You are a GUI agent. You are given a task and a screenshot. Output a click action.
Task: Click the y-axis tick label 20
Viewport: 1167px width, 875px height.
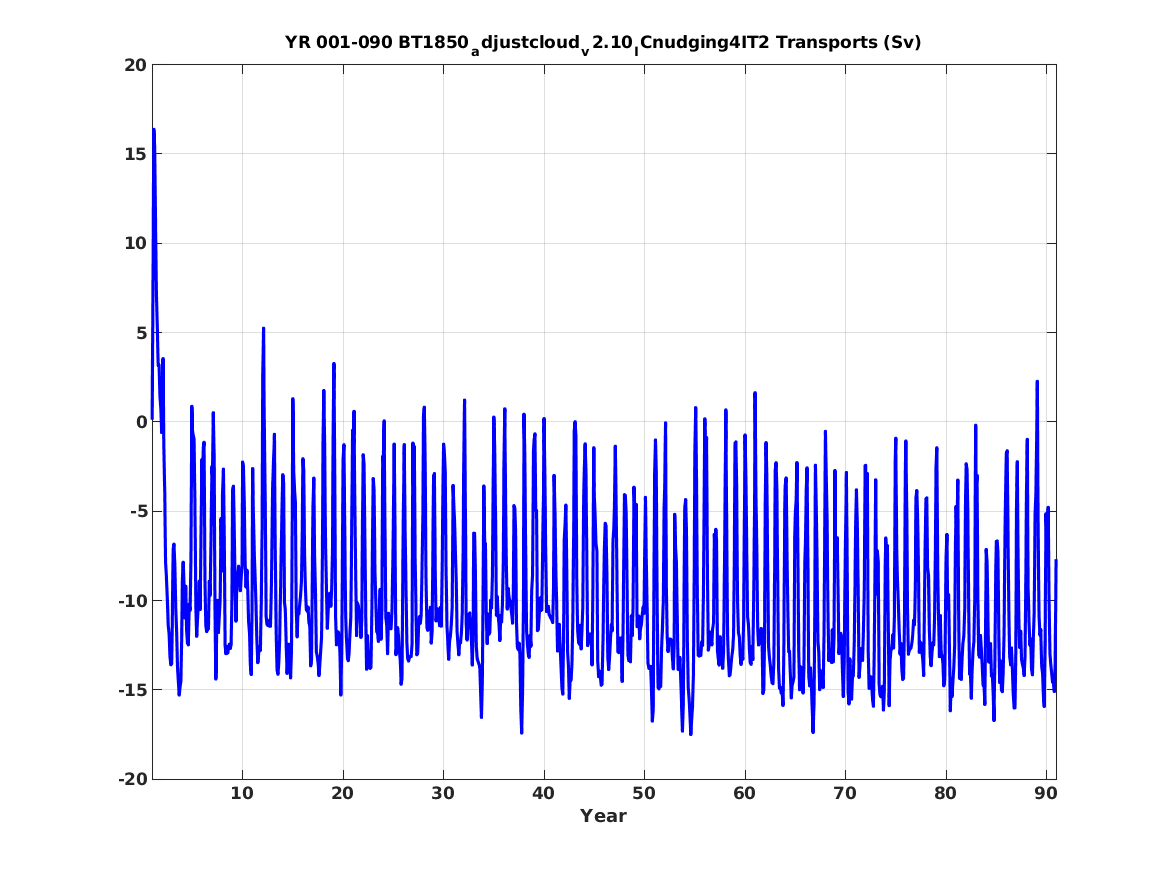click(x=135, y=65)
